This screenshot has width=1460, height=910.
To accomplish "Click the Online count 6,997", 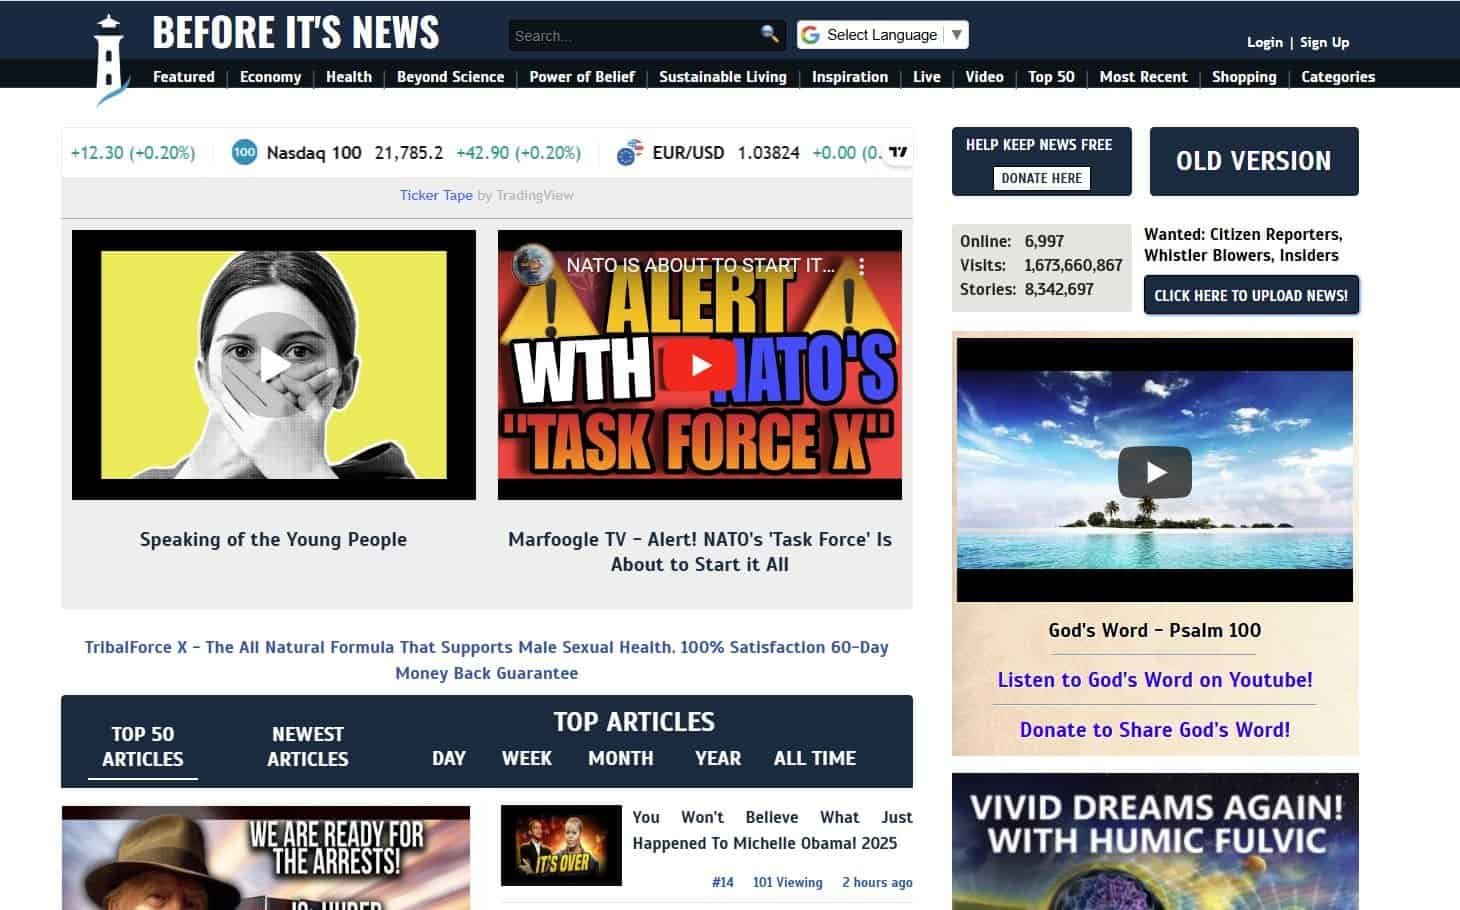I will pyautogui.click(x=1044, y=241).
